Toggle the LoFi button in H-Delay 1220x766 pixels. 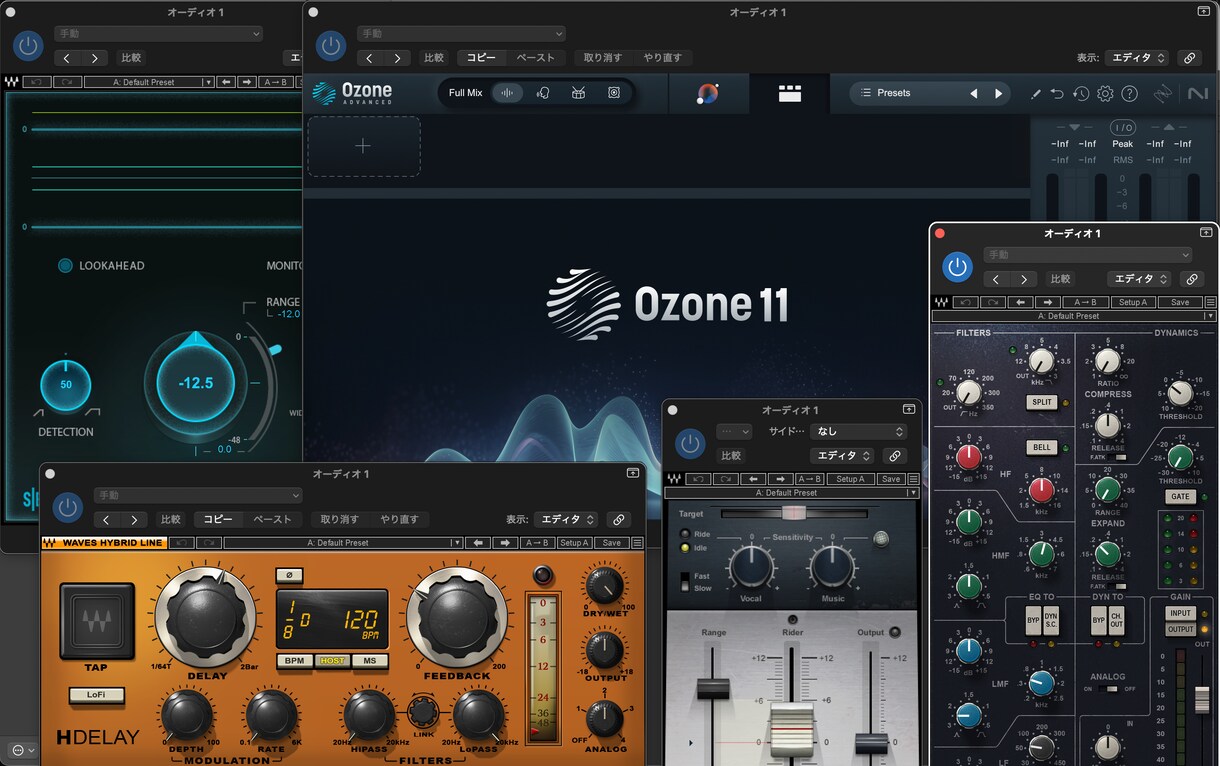[x=96, y=695]
